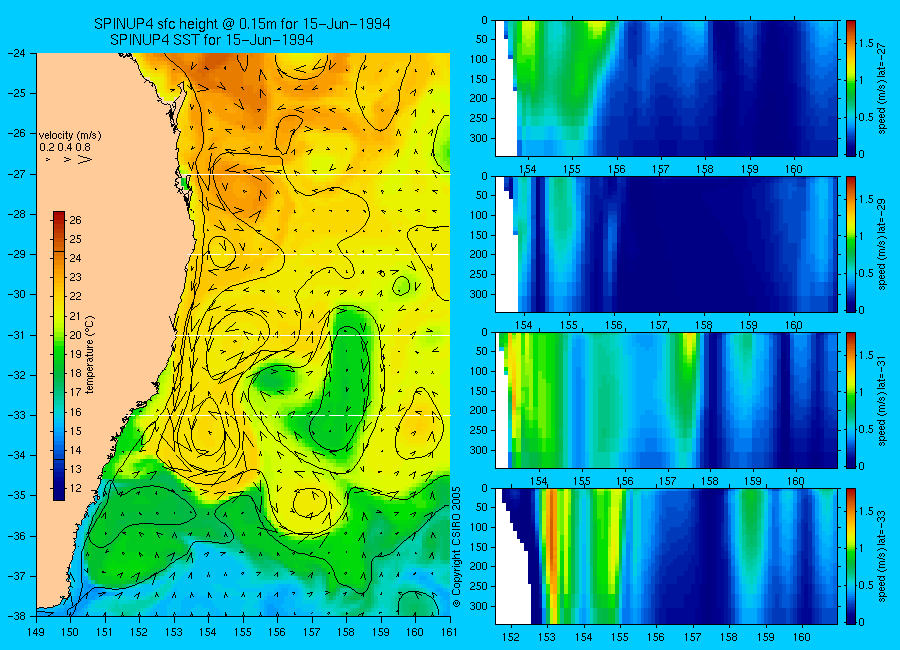Screen dimensions: 900x650
Task: Click the "speed (m/s) lat=-31" label
Action: pyautogui.click(x=883, y=400)
